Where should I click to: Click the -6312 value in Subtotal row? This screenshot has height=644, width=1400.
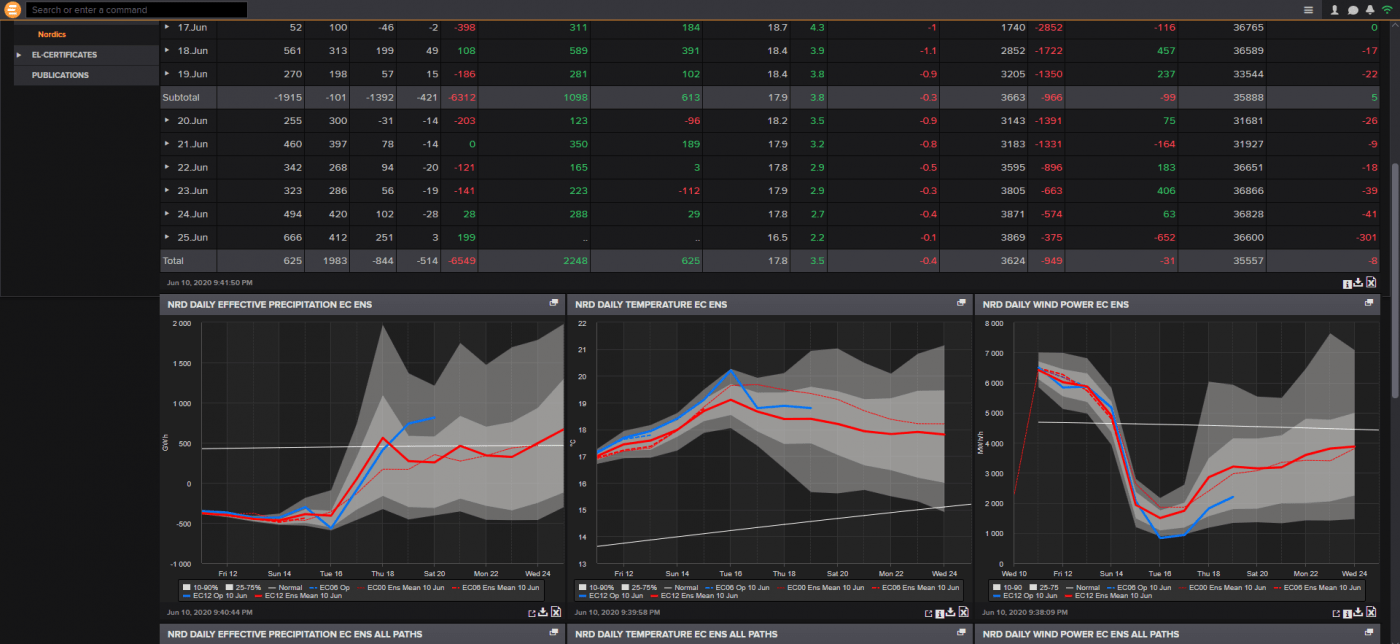point(463,97)
